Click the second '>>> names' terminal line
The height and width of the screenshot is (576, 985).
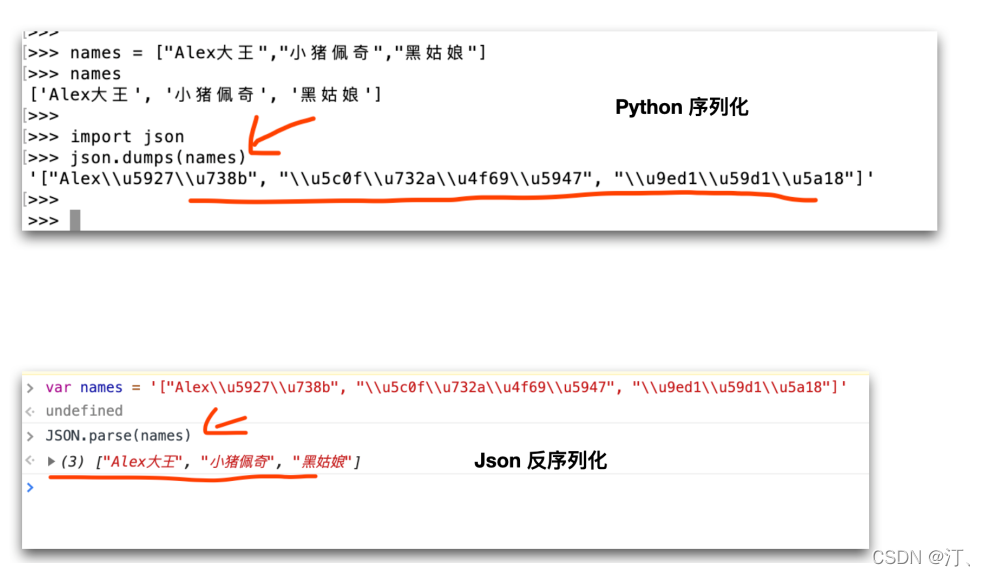(x=74, y=74)
